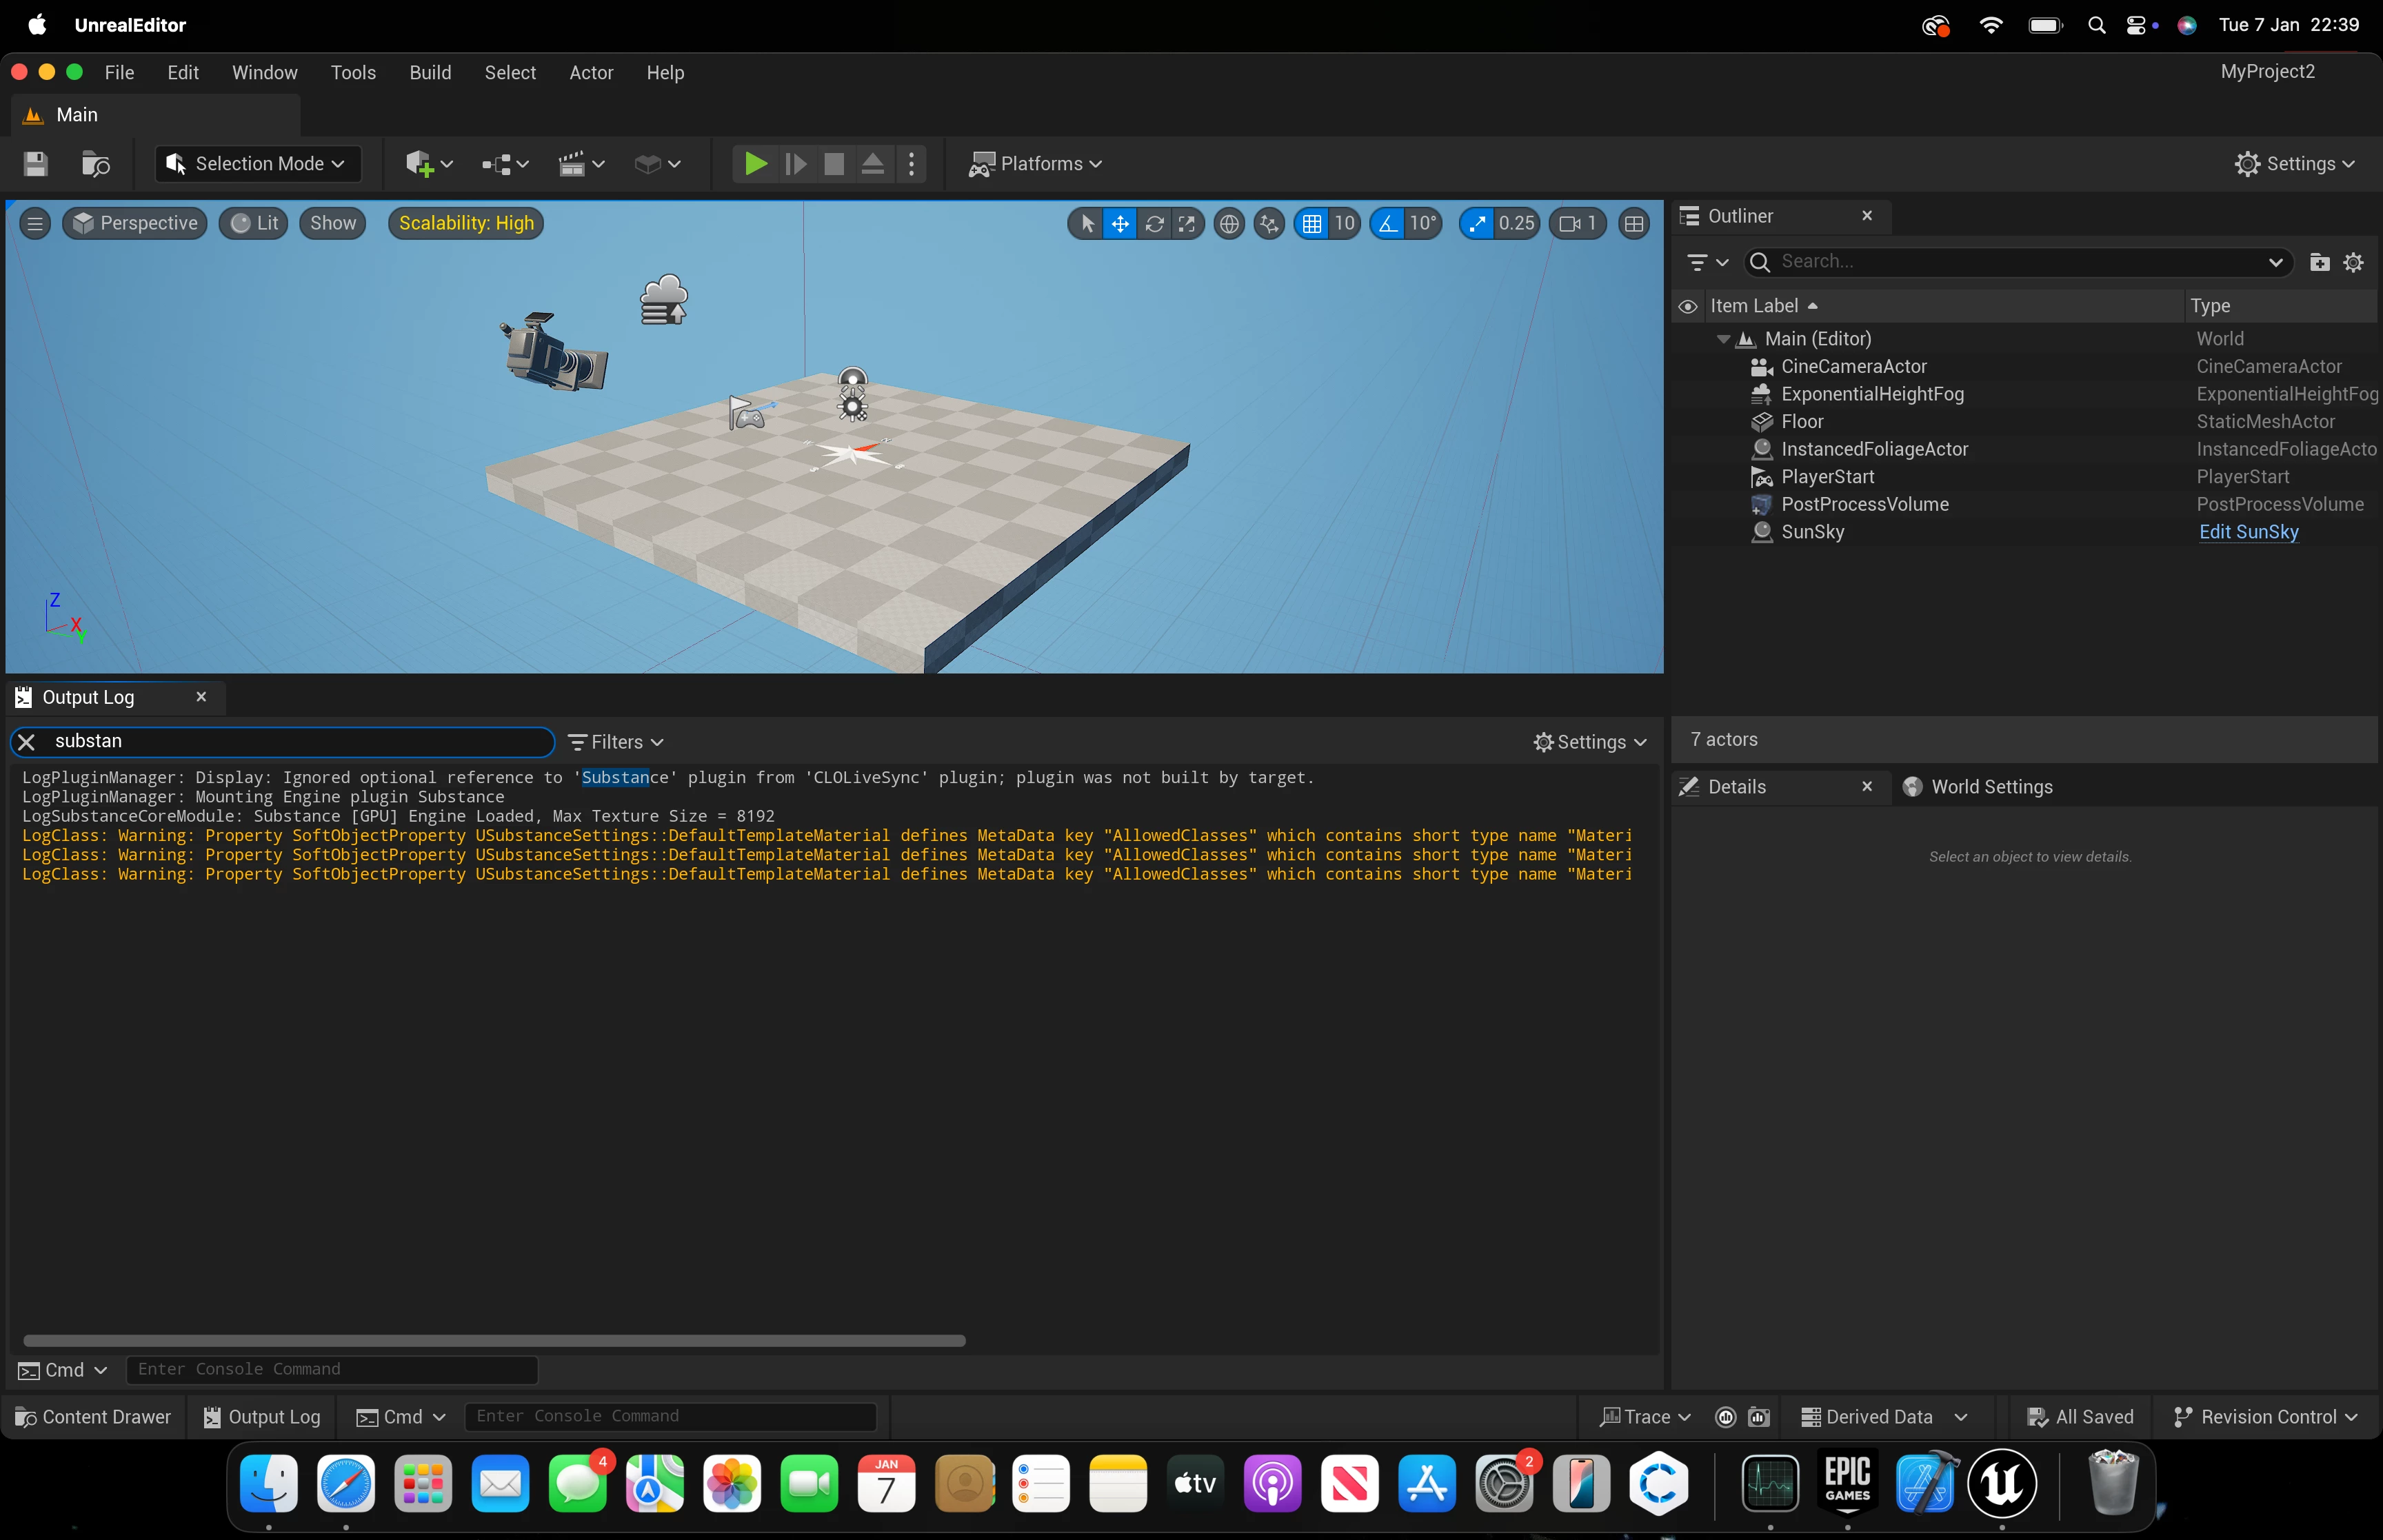Select the scale transform tool
The image size is (2383, 1540).
(x=1187, y=223)
